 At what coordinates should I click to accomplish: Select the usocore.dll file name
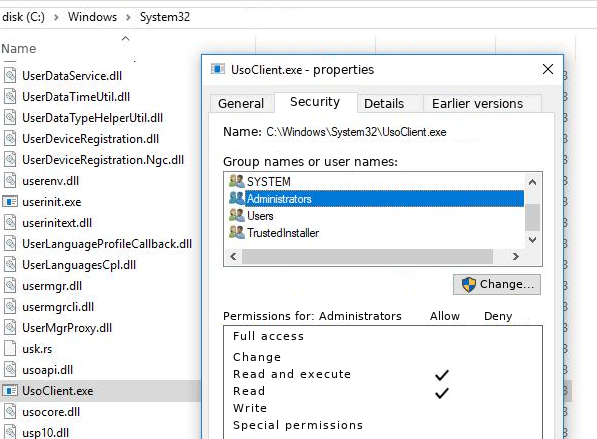click(51, 412)
